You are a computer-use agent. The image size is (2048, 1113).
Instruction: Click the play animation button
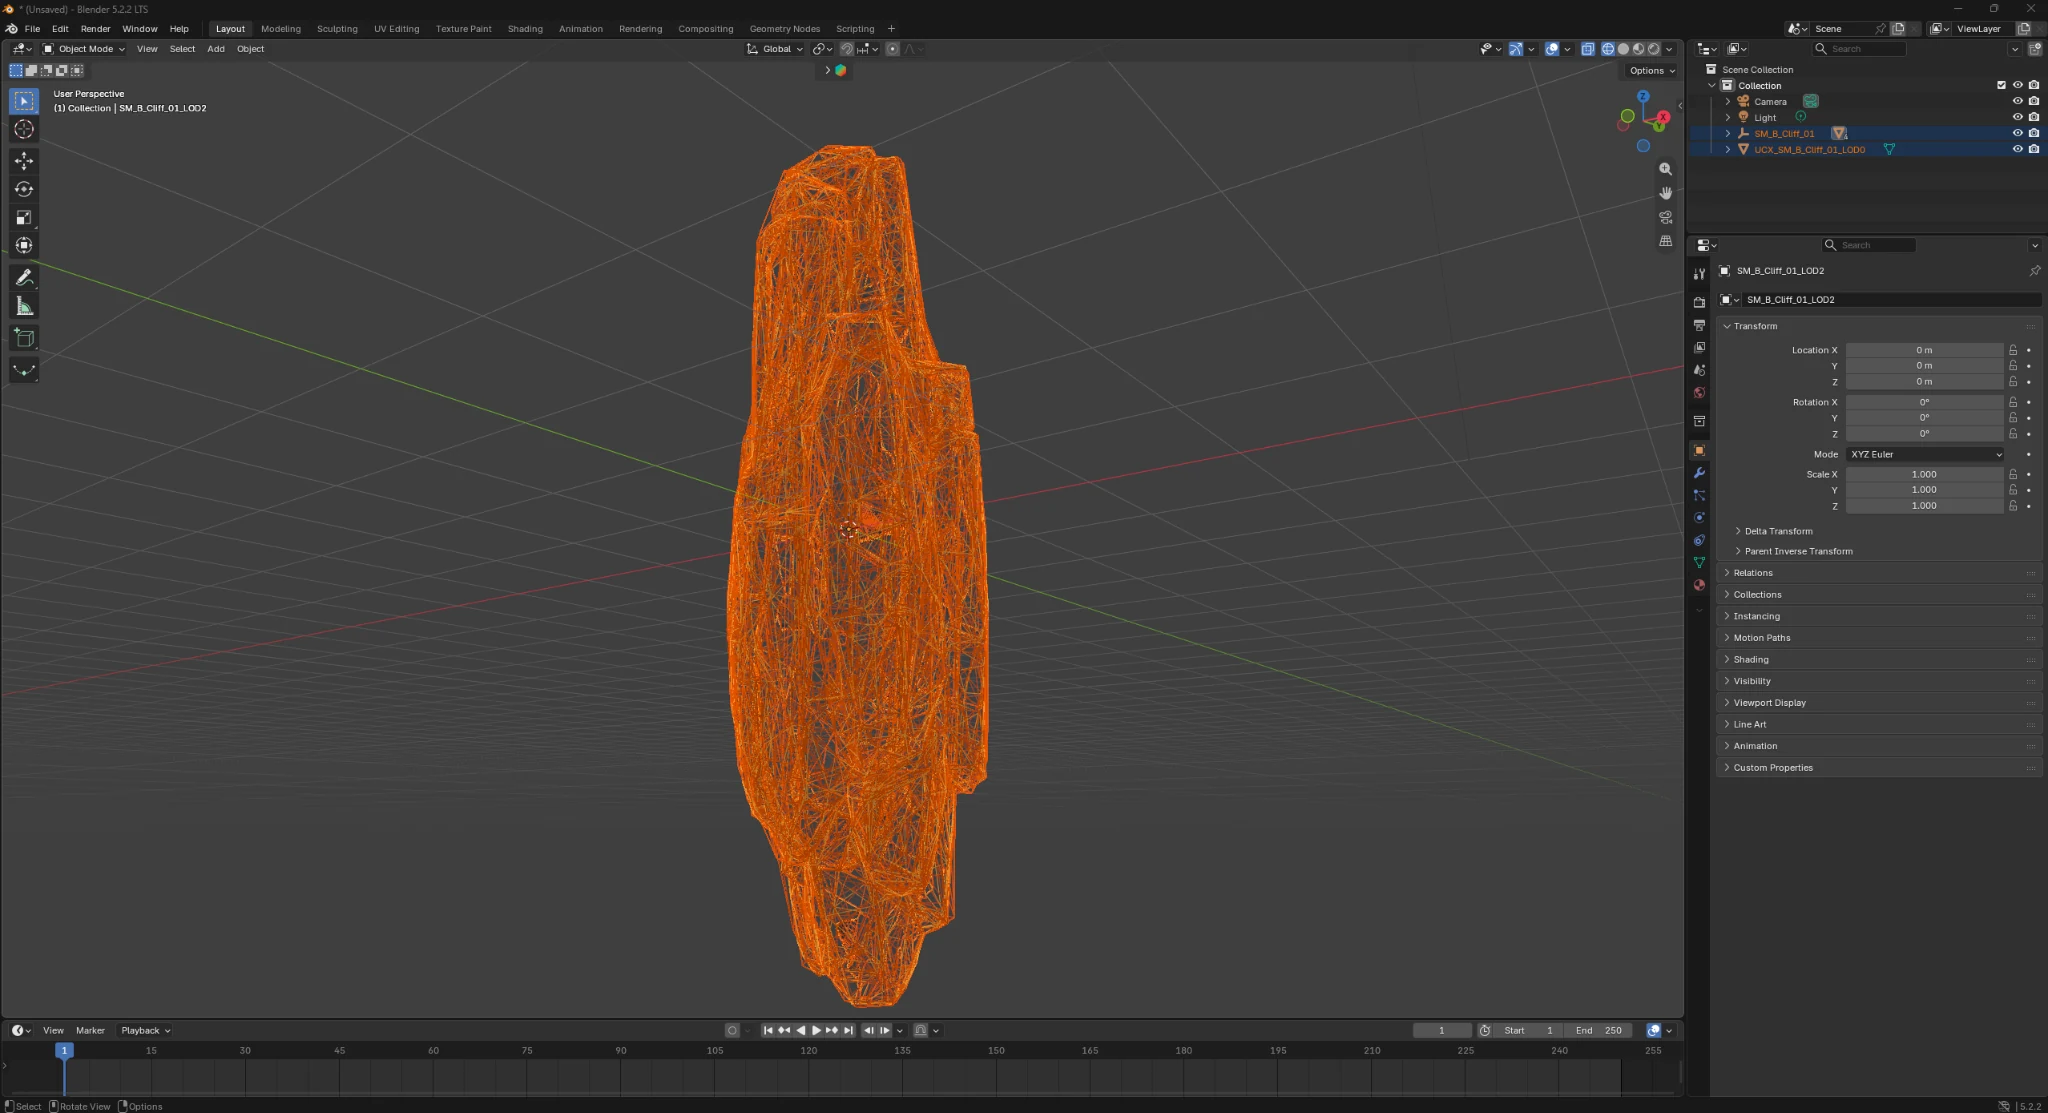click(x=816, y=1030)
